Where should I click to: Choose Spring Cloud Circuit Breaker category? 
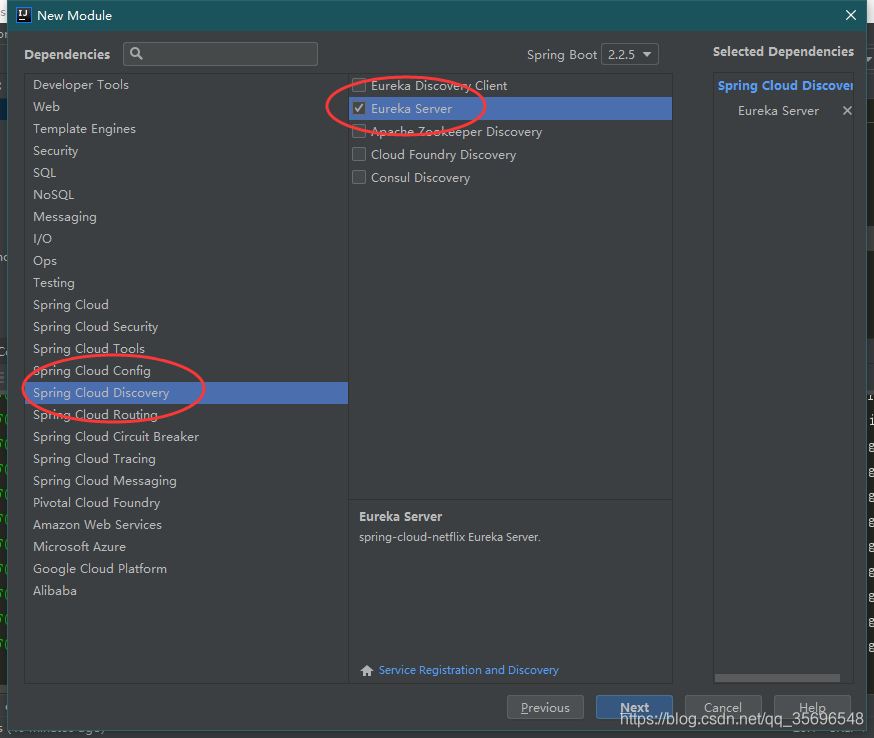tap(186, 437)
